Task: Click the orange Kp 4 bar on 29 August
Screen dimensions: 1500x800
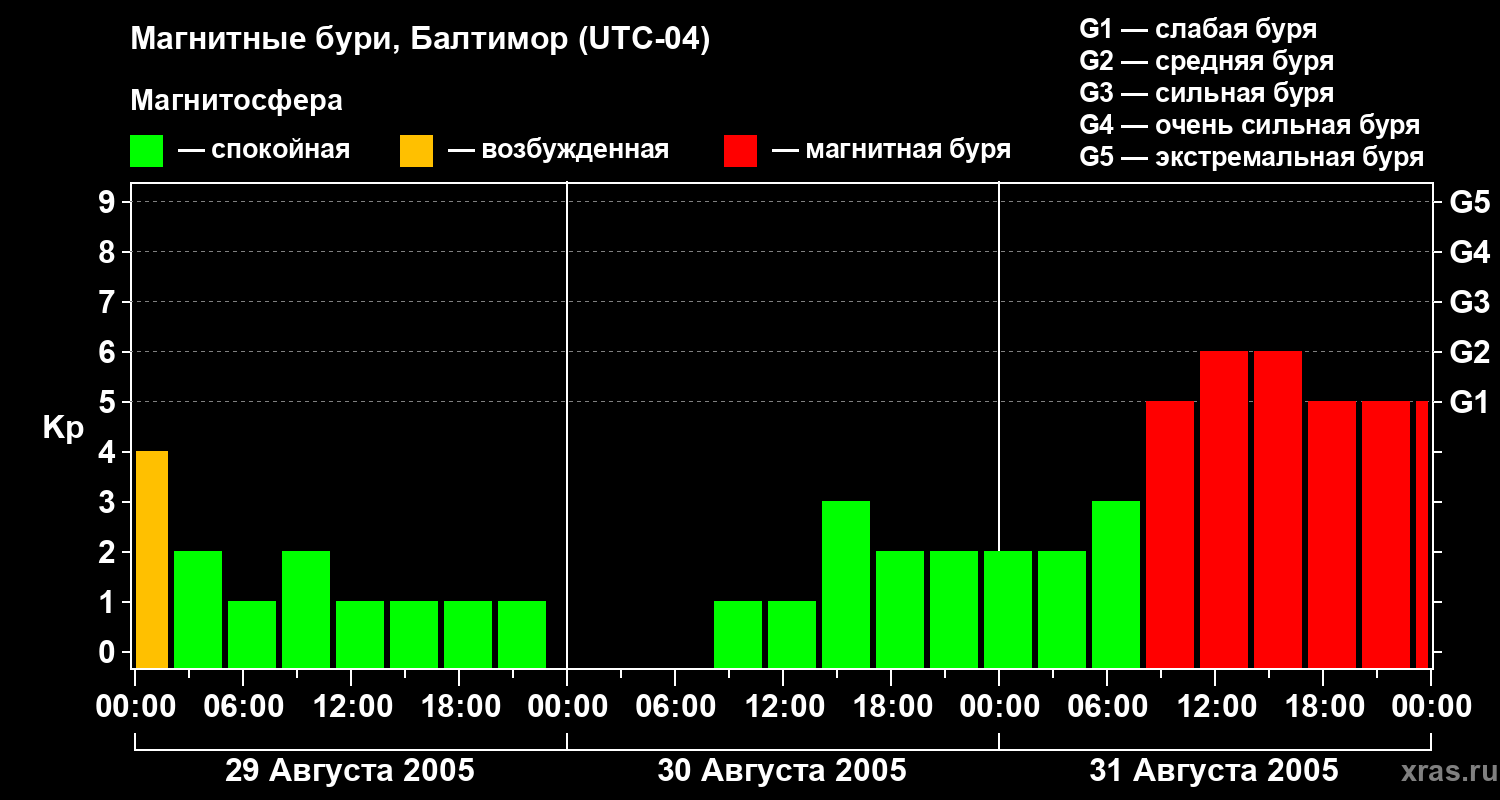Action: (x=152, y=559)
